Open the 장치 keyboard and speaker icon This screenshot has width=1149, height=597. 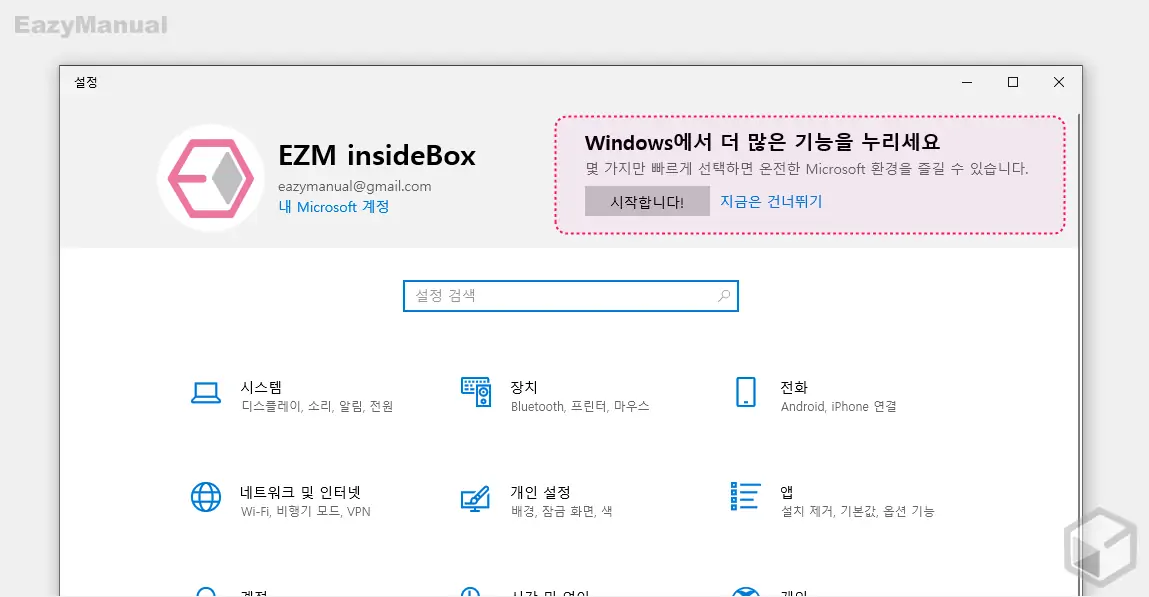pos(476,392)
